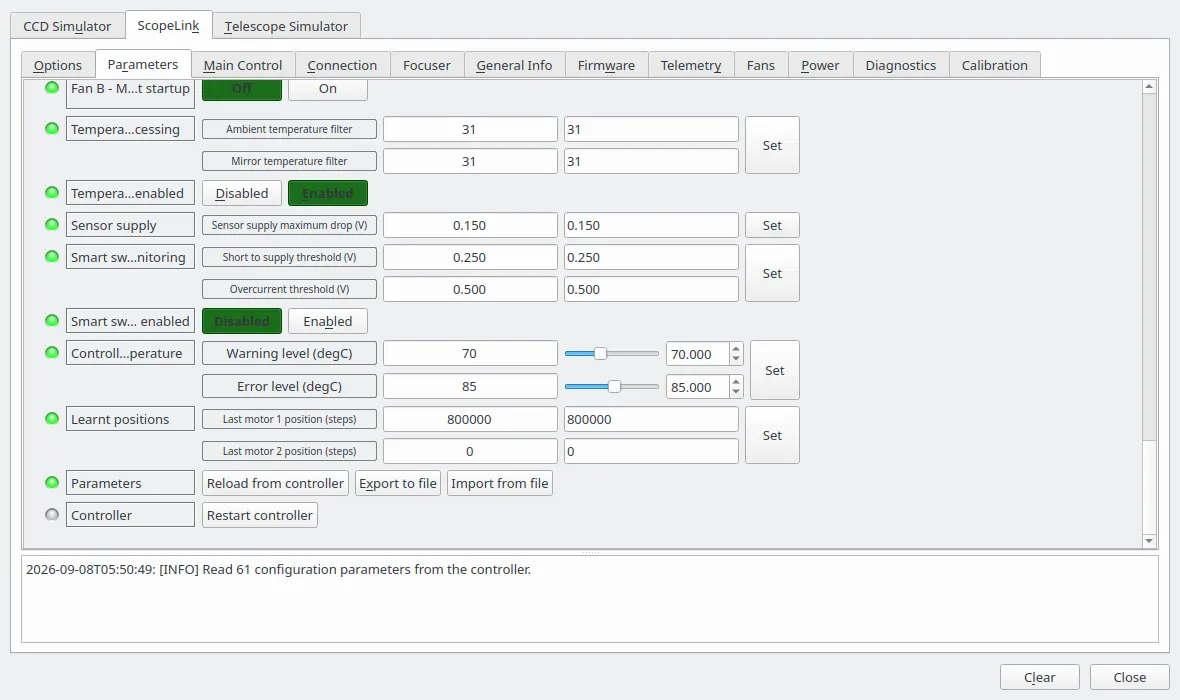The width and height of the screenshot is (1180, 700).
Task: Click the Temperature enabled green status LED
Action: pos(52,192)
